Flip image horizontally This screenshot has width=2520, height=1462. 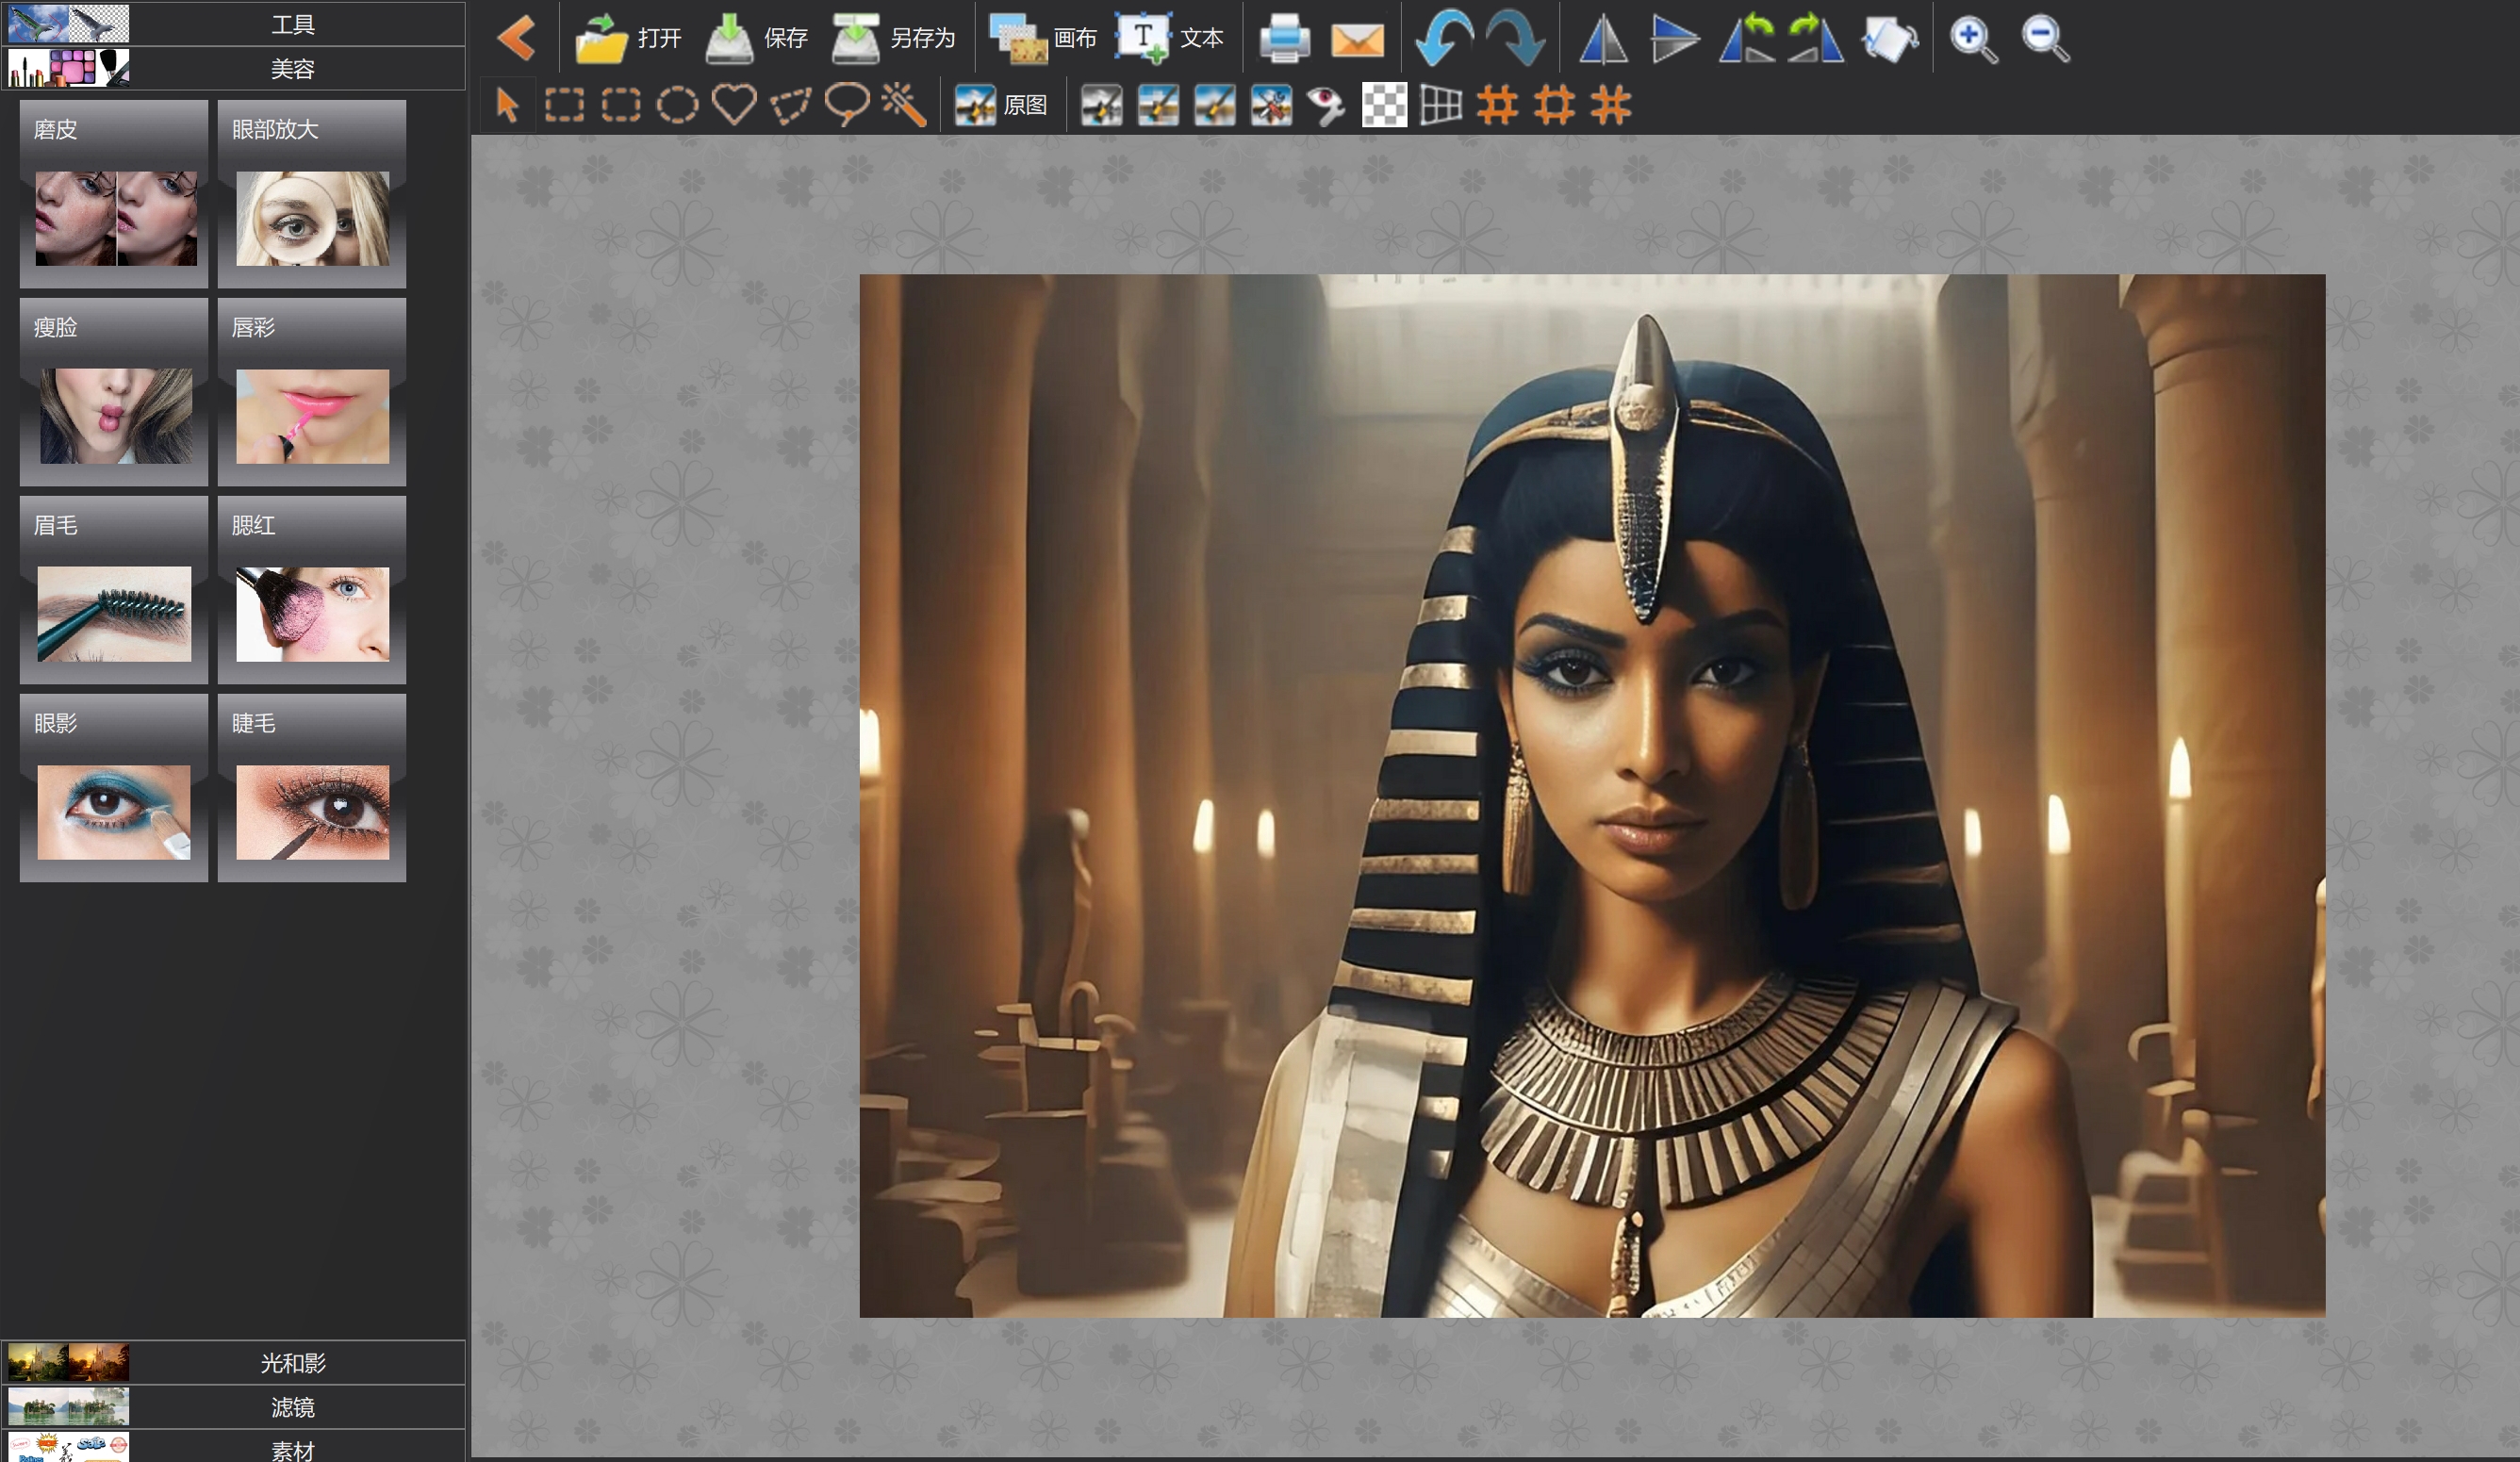point(1603,39)
